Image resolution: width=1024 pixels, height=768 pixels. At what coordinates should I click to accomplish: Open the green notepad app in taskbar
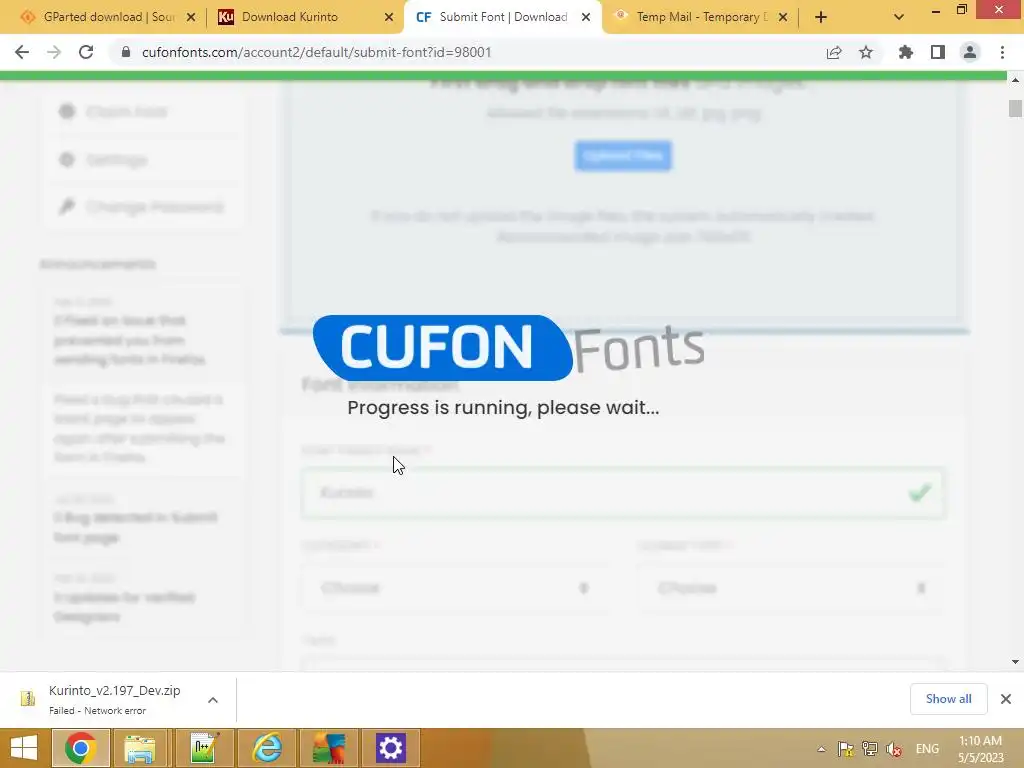click(x=204, y=748)
